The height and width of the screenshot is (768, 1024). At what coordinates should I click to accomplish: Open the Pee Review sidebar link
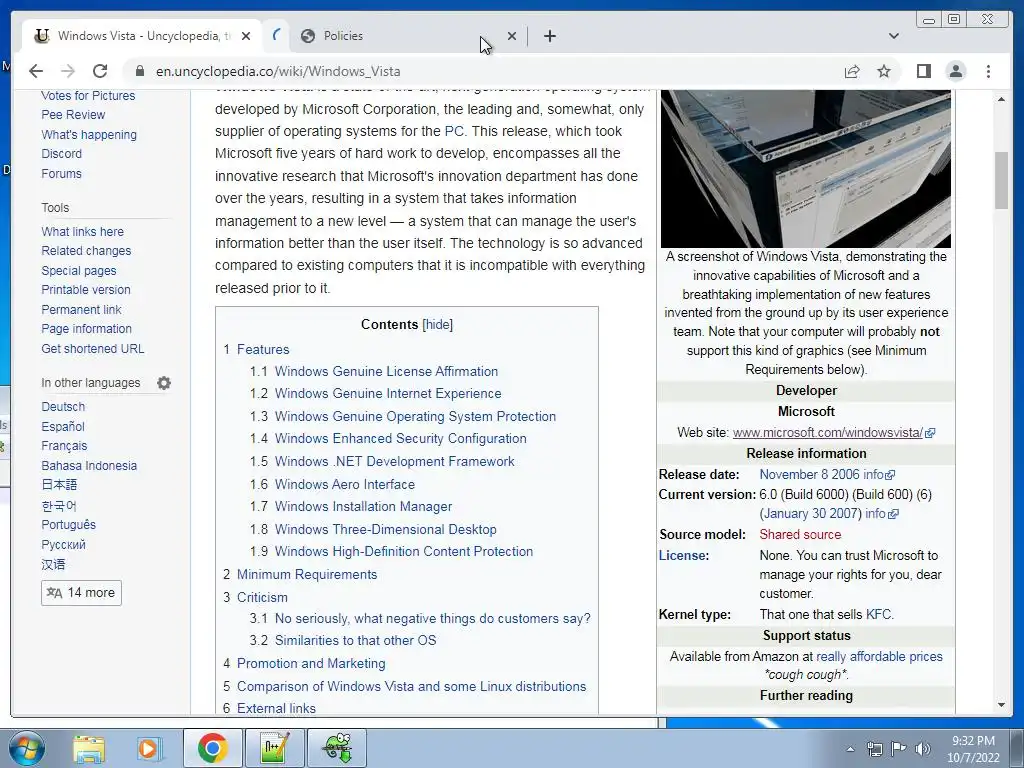pyautogui.click(x=73, y=114)
